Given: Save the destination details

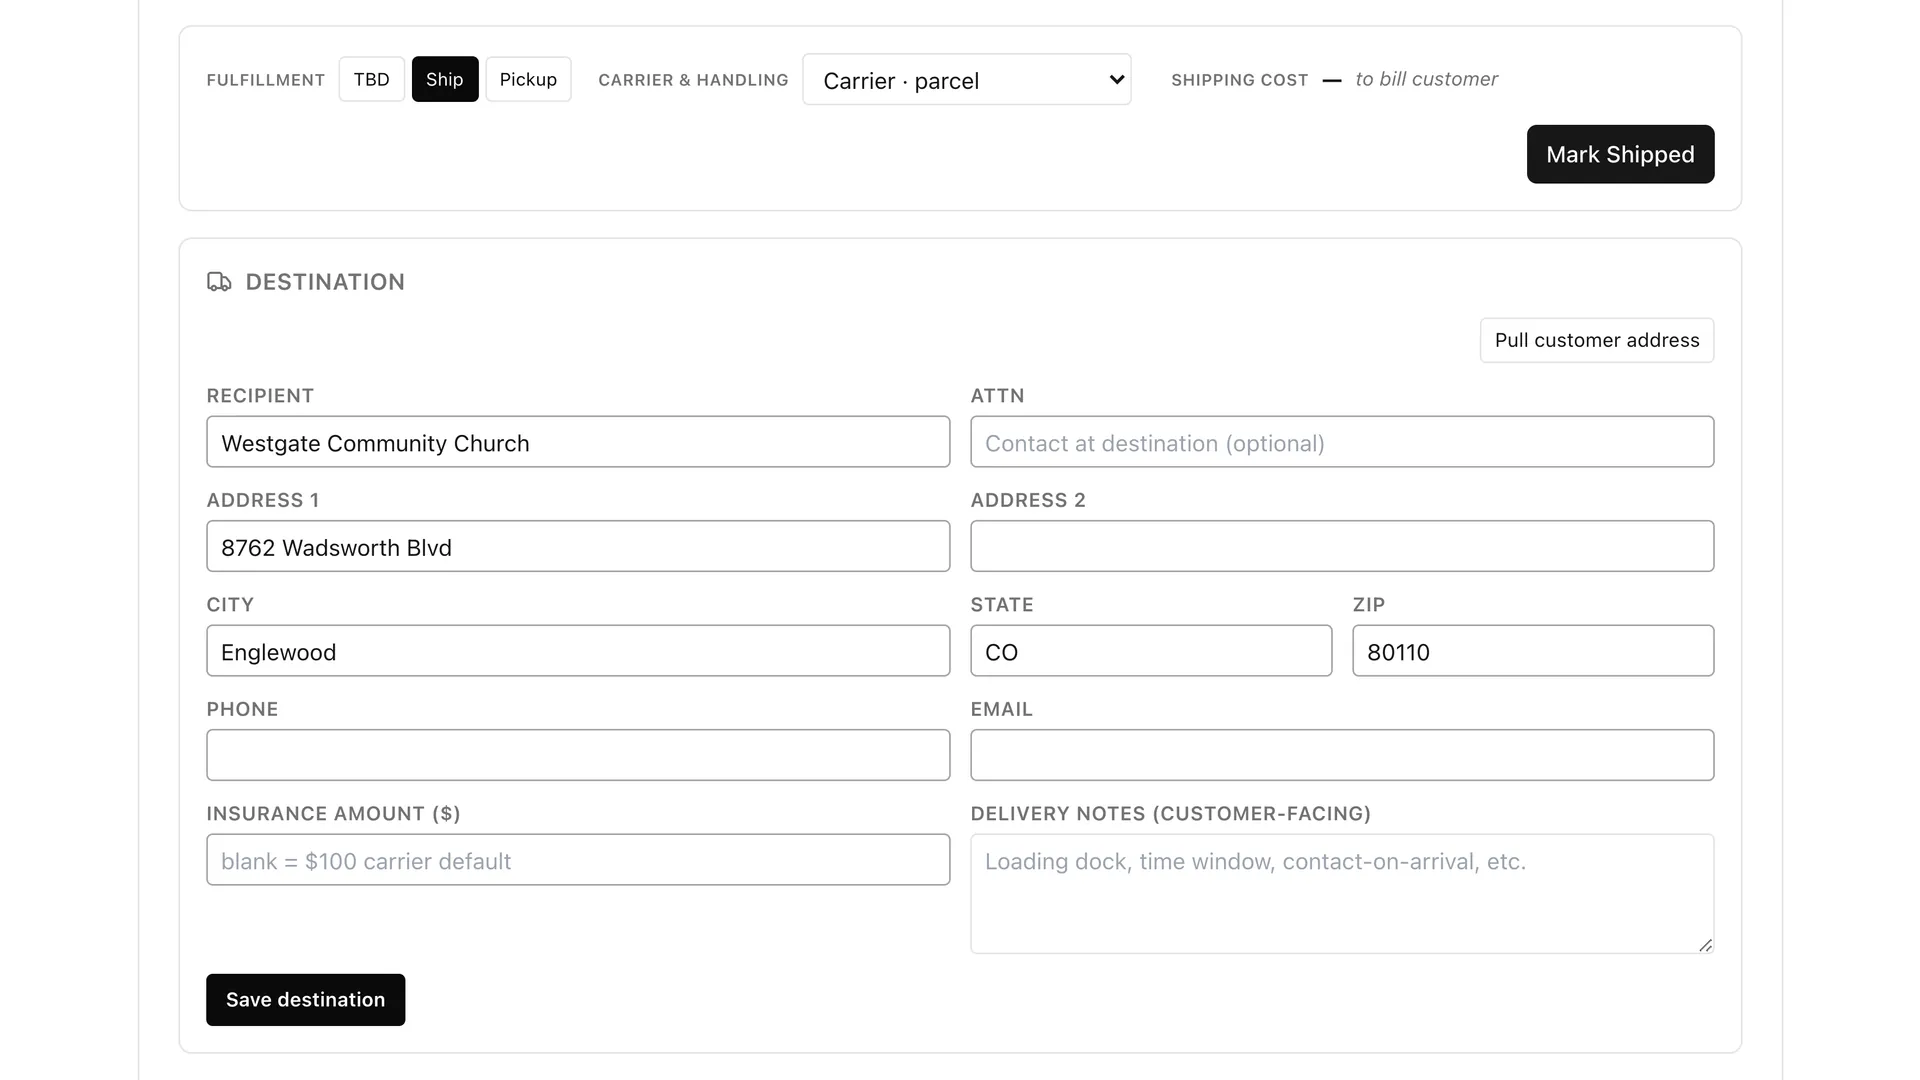Looking at the screenshot, I should (x=305, y=1000).
